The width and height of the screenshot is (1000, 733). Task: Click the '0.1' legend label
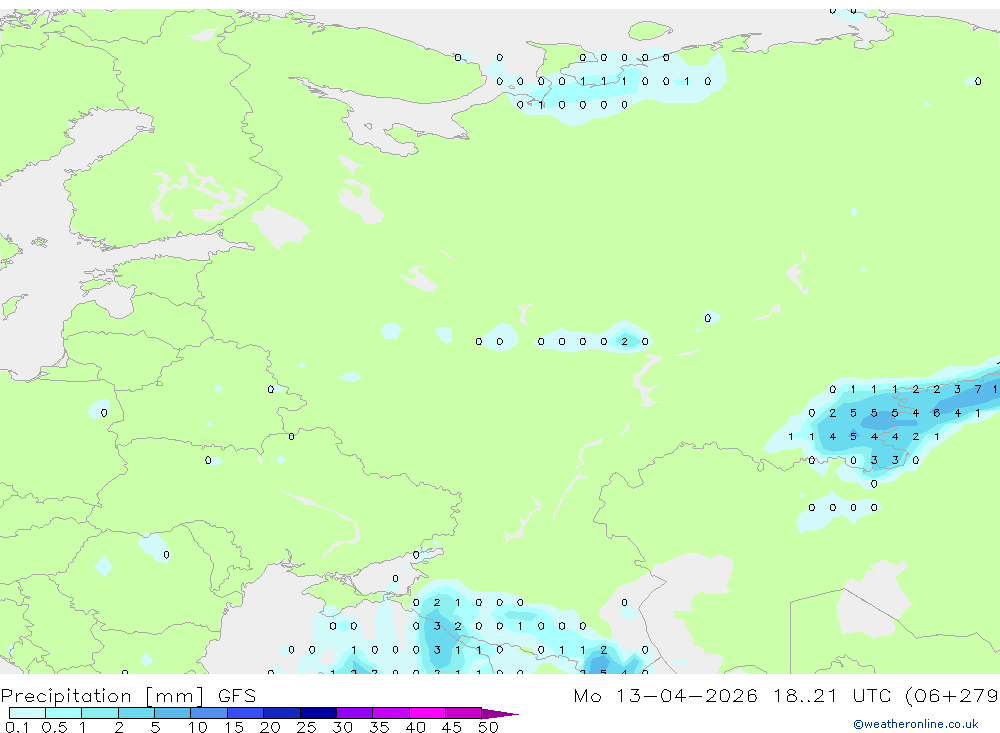tap(17, 727)
